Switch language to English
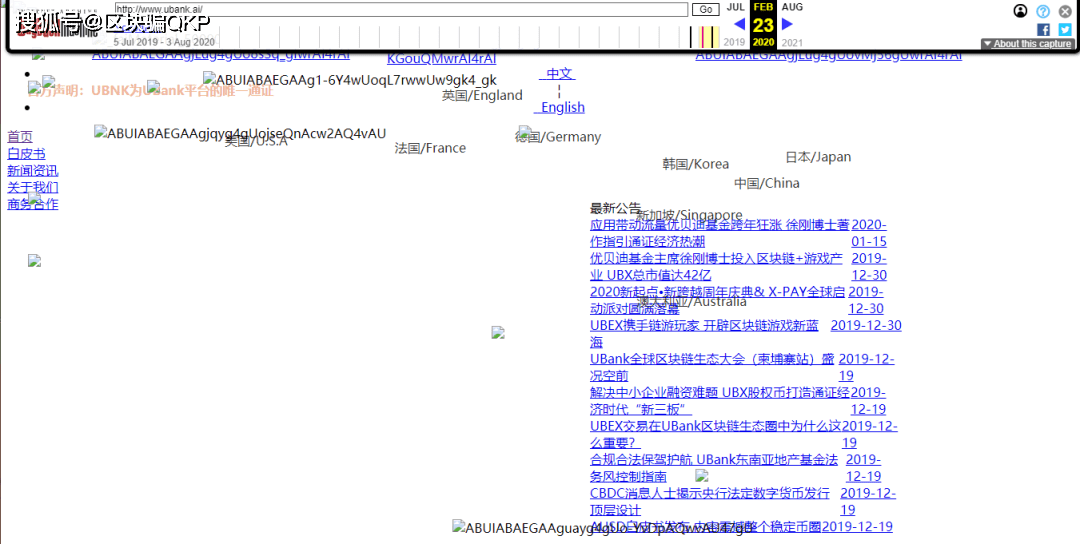The image size is (1080, 544). (562, 107)
